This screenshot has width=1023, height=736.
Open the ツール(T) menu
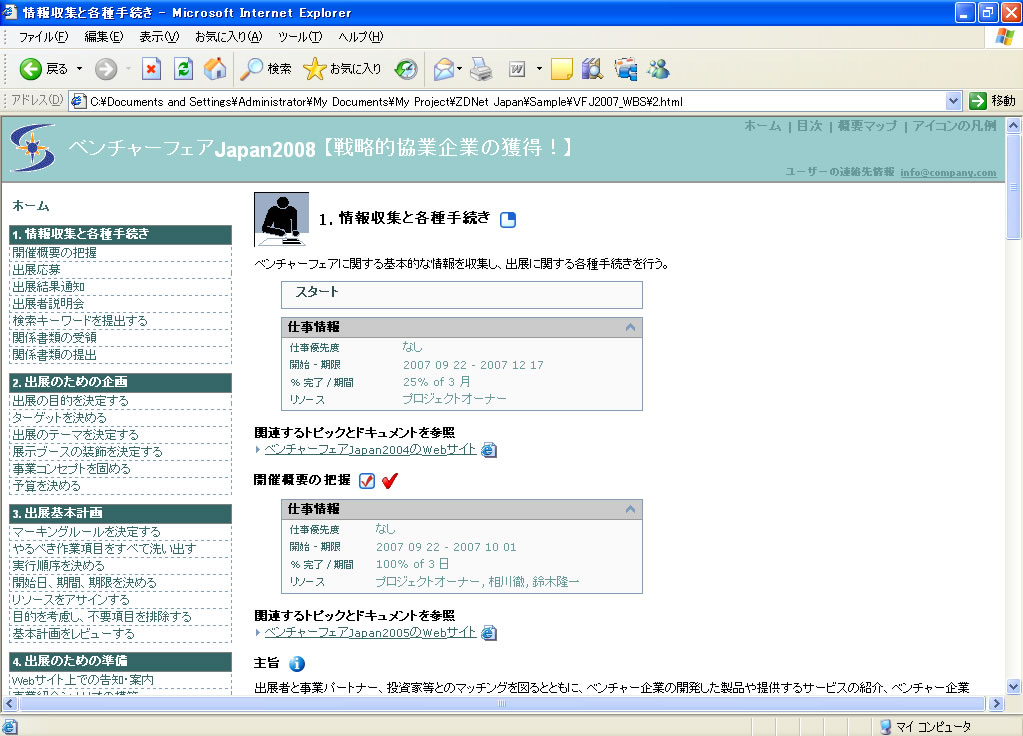(300, 37)
